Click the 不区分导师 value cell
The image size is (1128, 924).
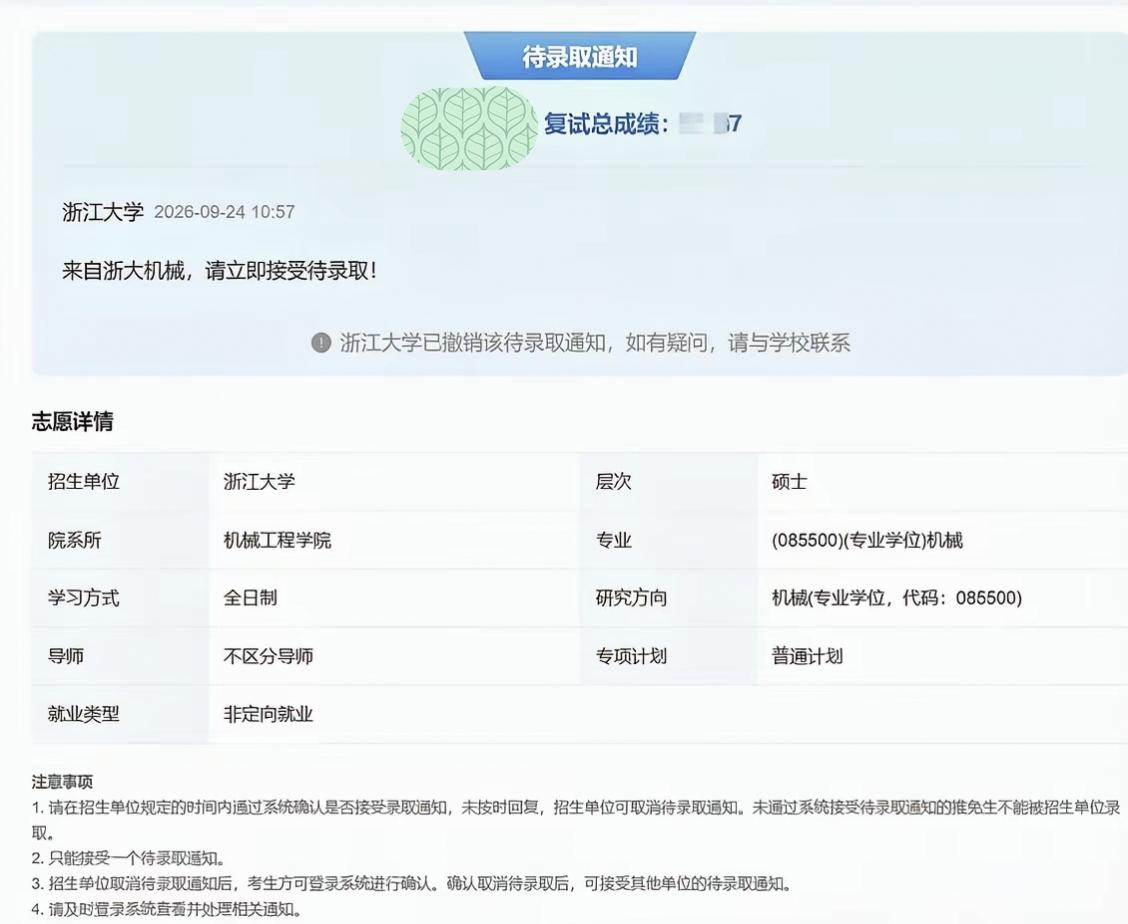pyautogui.click(x=394, y=656)
